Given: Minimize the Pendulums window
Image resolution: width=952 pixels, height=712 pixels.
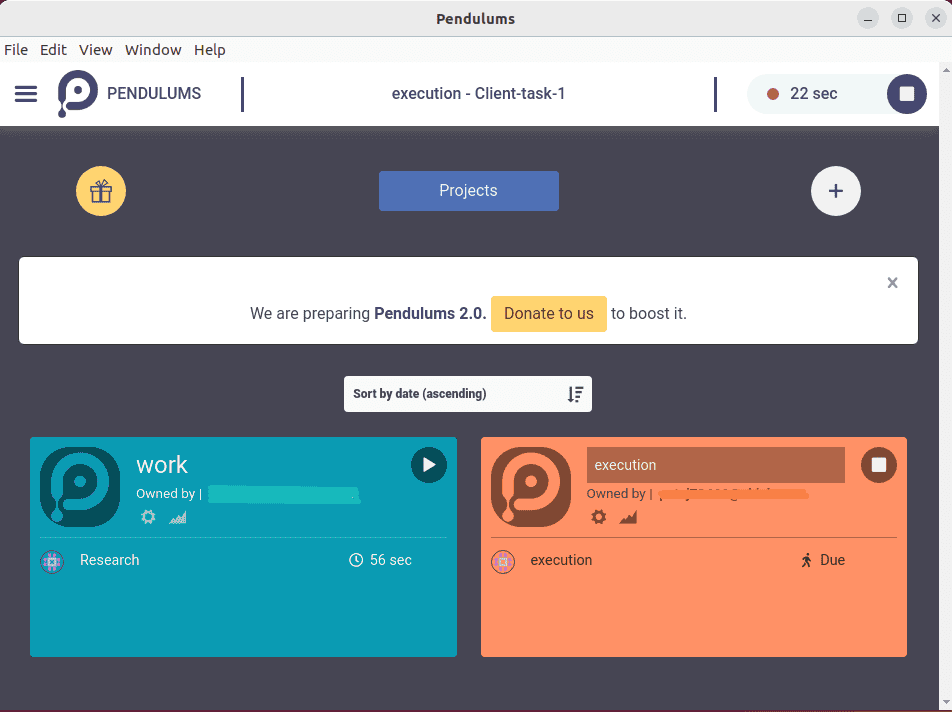Looking at the screenshot, I should point(868,19).
